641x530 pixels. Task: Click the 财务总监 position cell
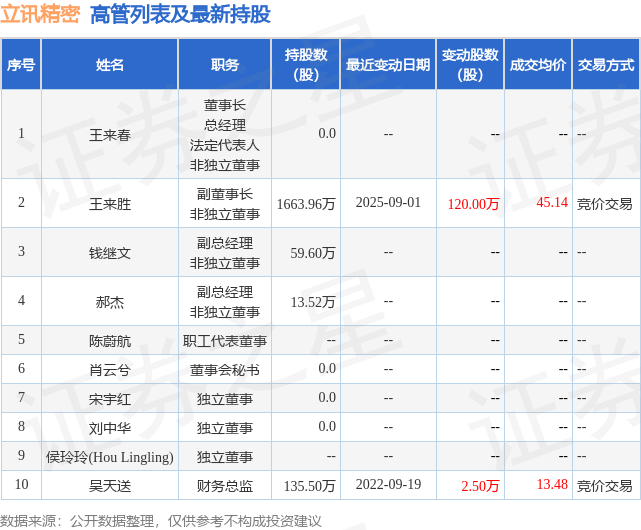224,486
